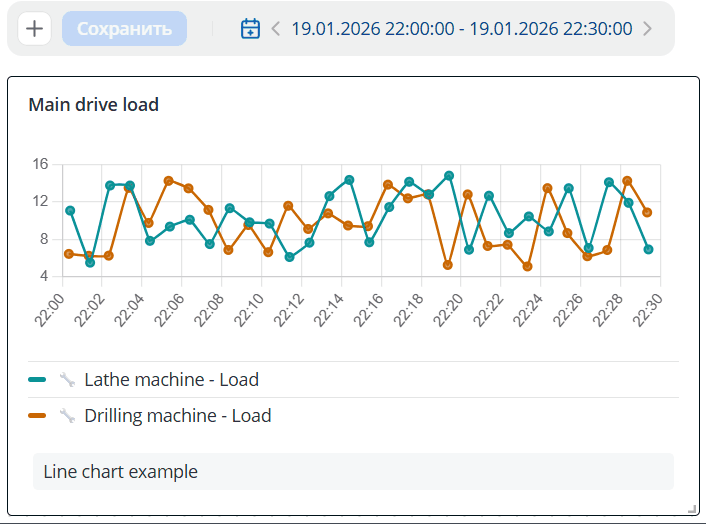Click wrench icon beside Lathe machine

click(x=67, y=380)
